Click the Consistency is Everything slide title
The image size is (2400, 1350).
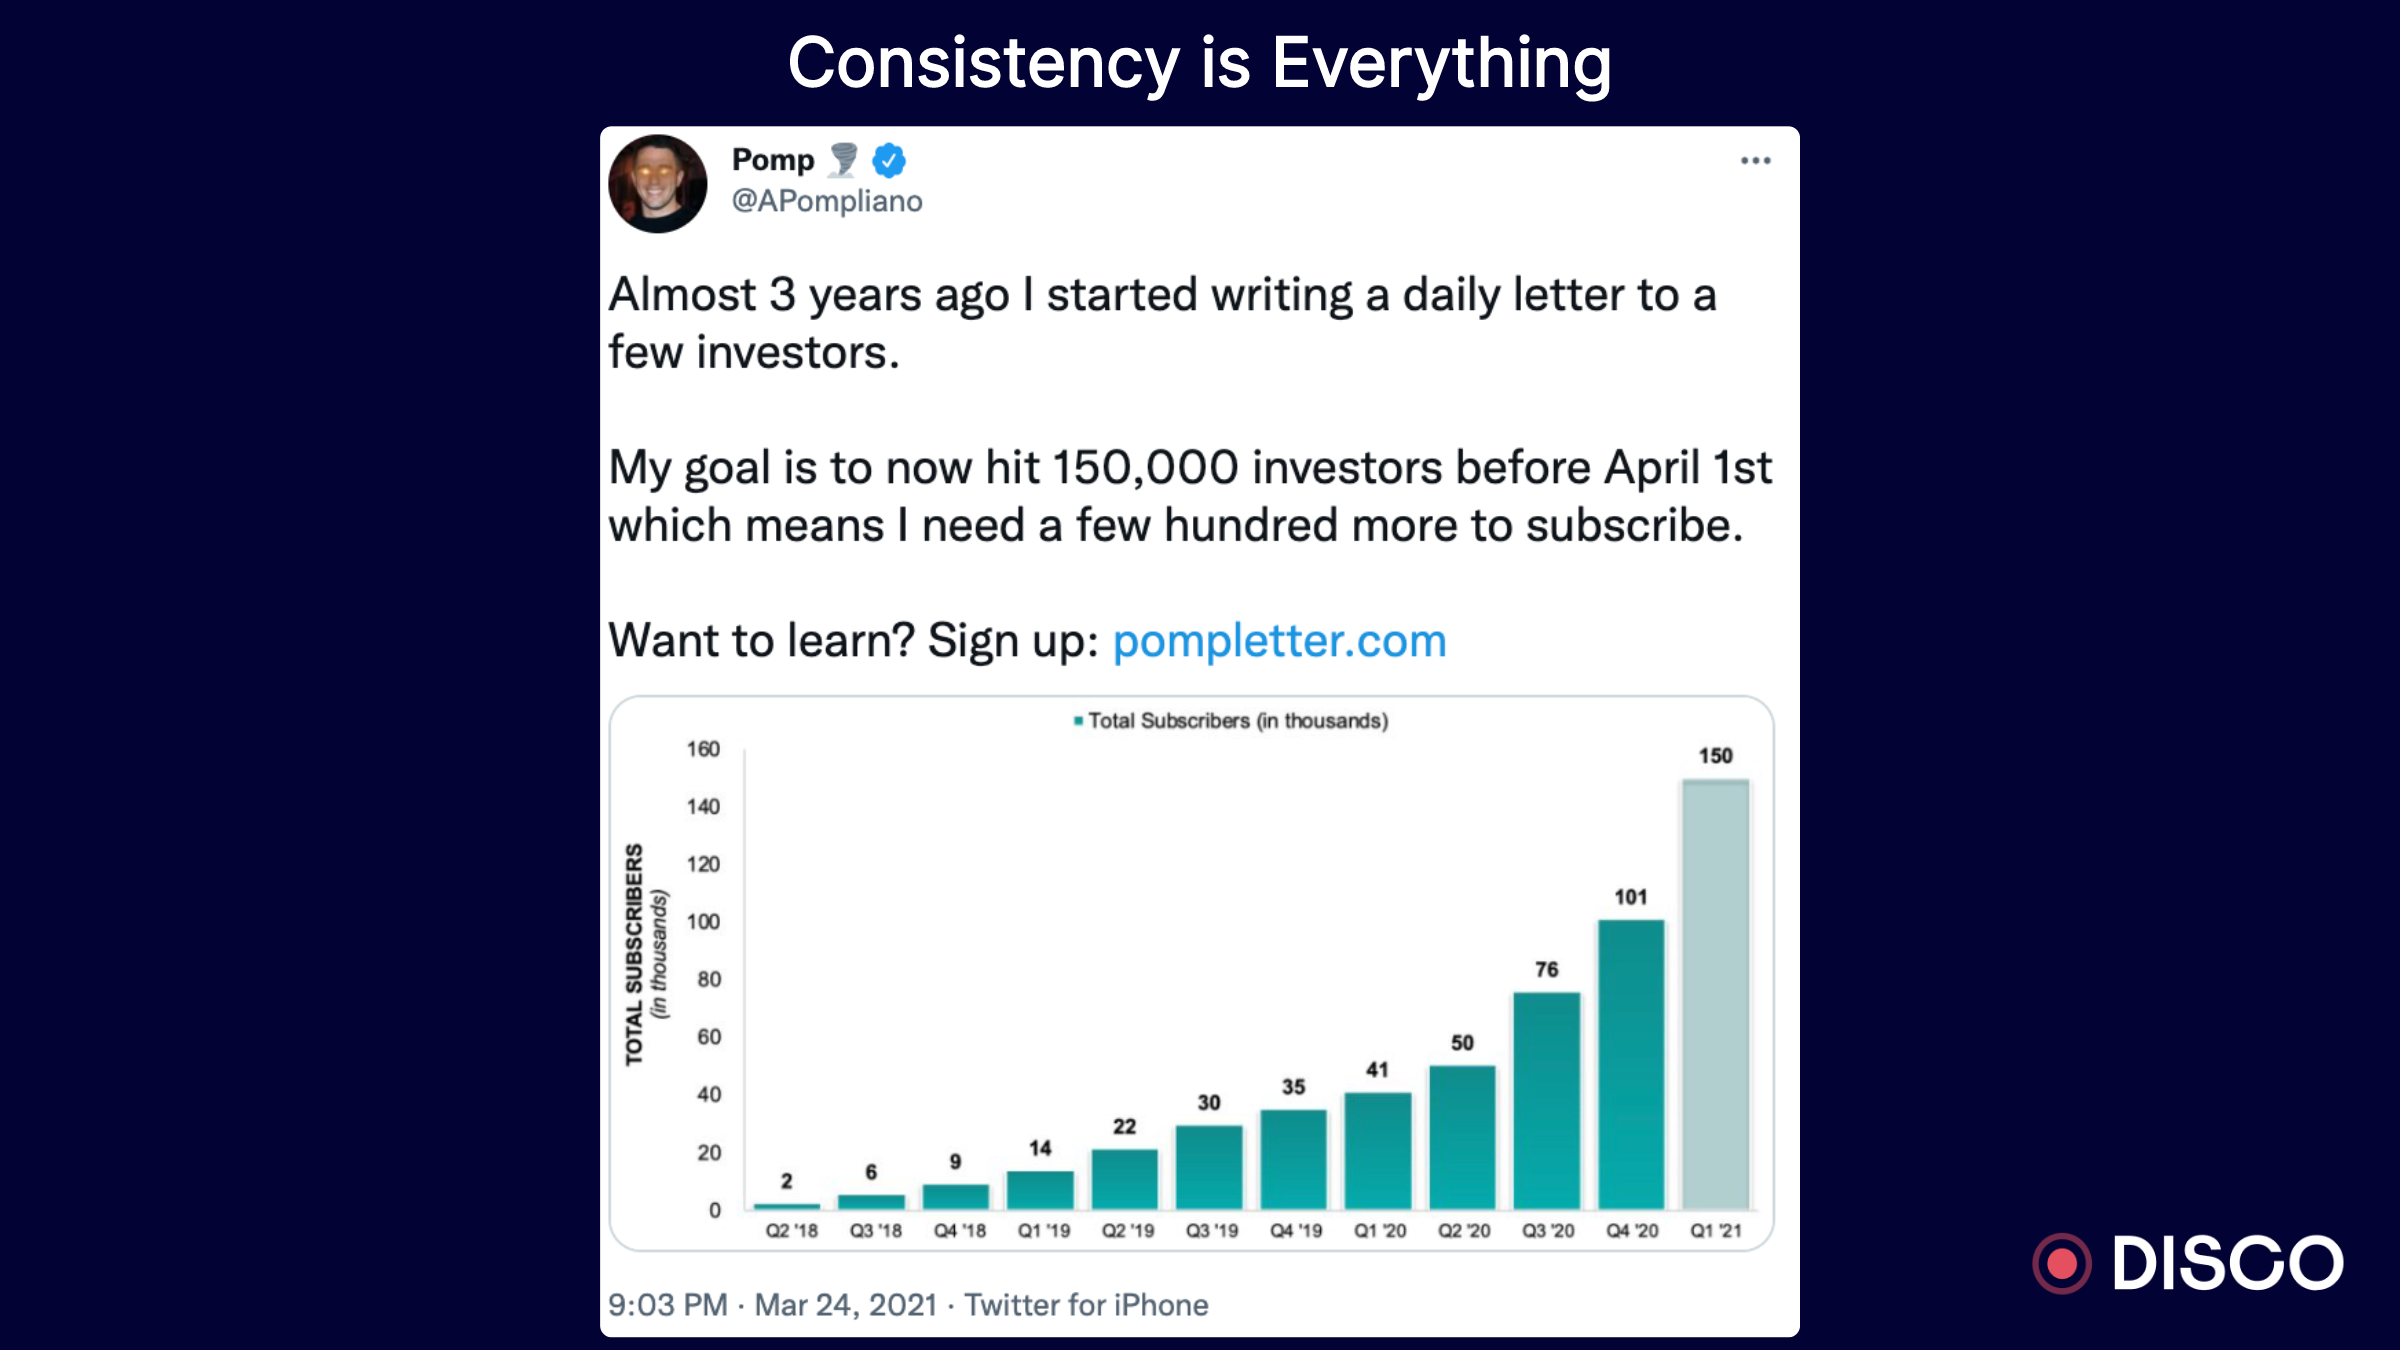(1199, 63)
